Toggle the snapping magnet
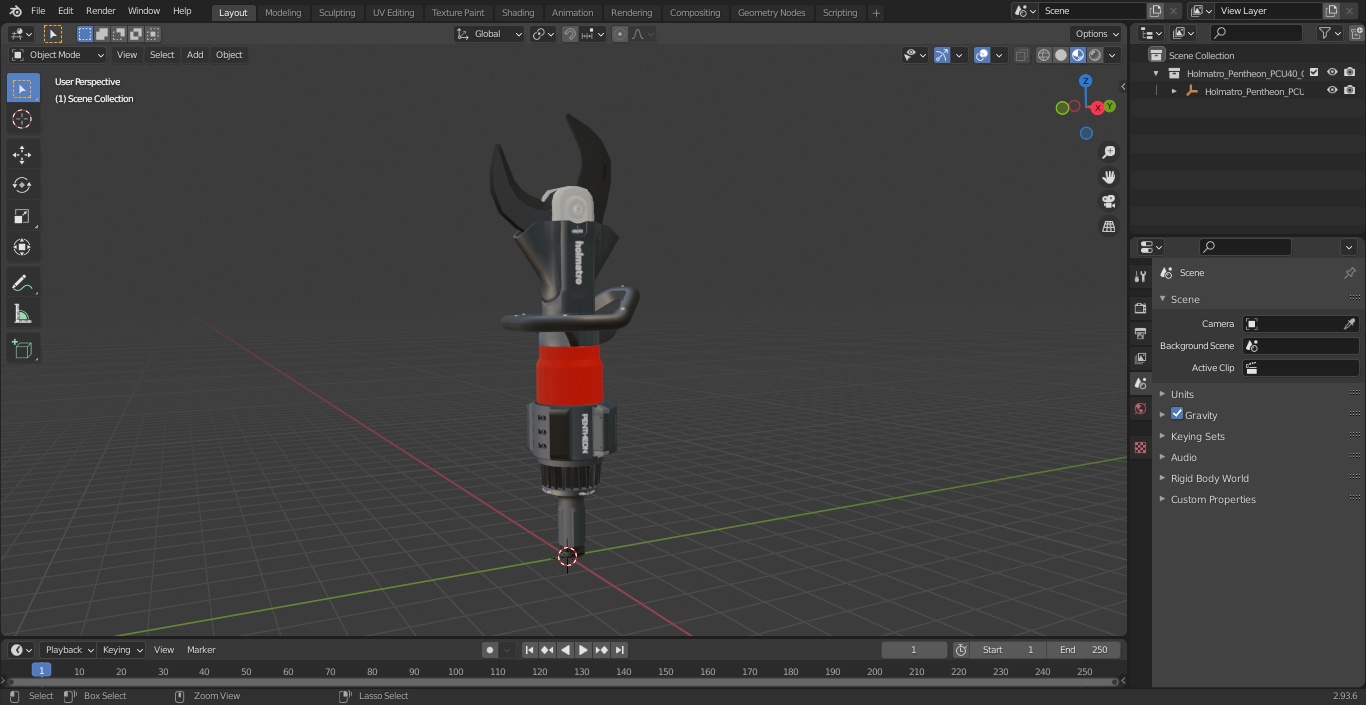The image size is (1366, 705). [570, 34]
